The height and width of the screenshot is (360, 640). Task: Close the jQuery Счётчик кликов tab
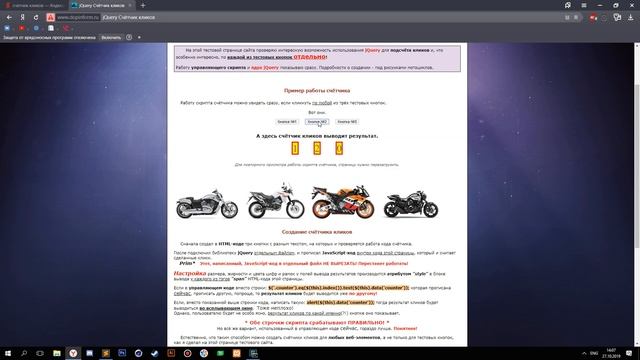click(130, 5)
